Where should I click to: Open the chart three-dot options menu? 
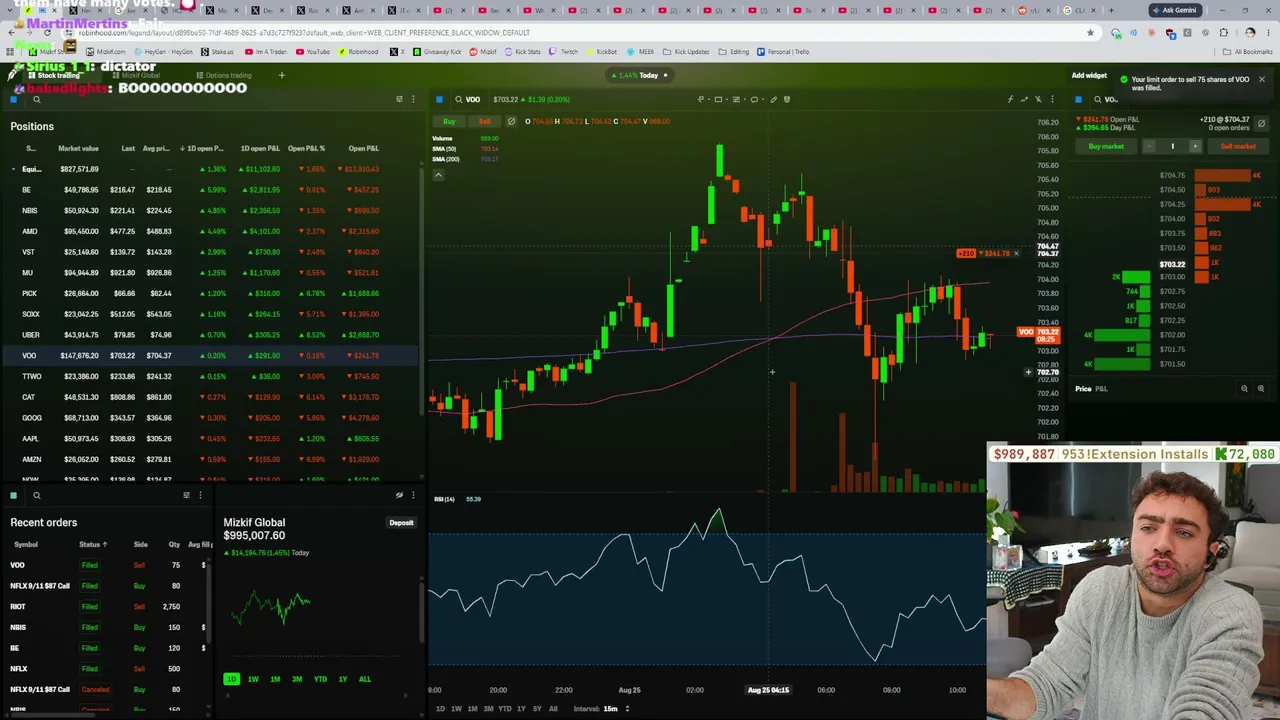click(x=1052, y=99)
